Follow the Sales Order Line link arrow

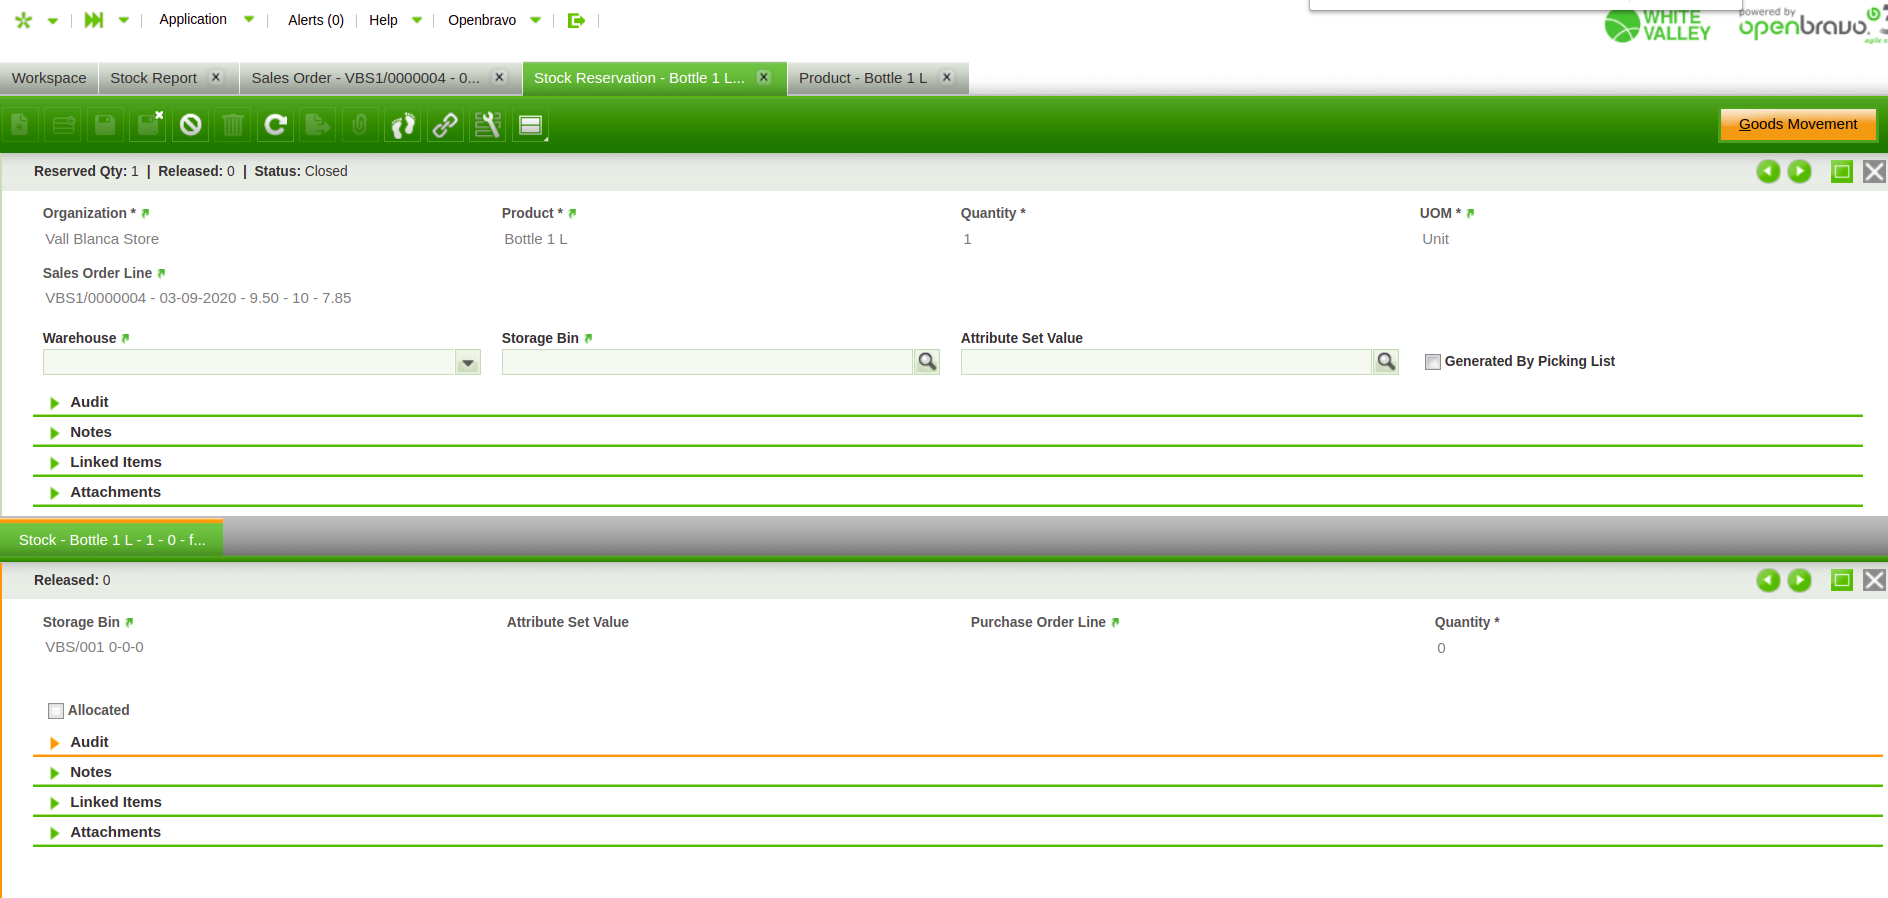point(161,274)
